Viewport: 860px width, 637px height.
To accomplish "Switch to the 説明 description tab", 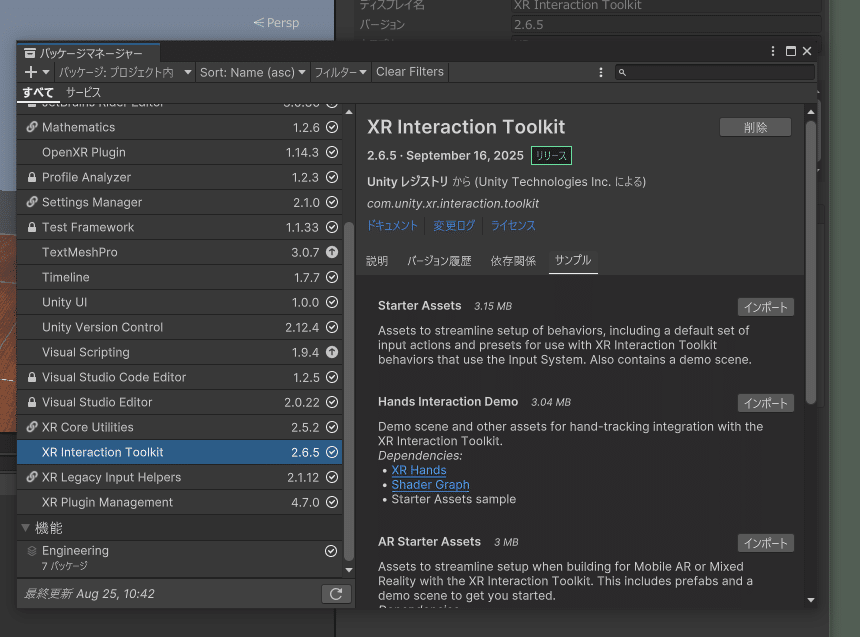I will click(x=377, y=261).
